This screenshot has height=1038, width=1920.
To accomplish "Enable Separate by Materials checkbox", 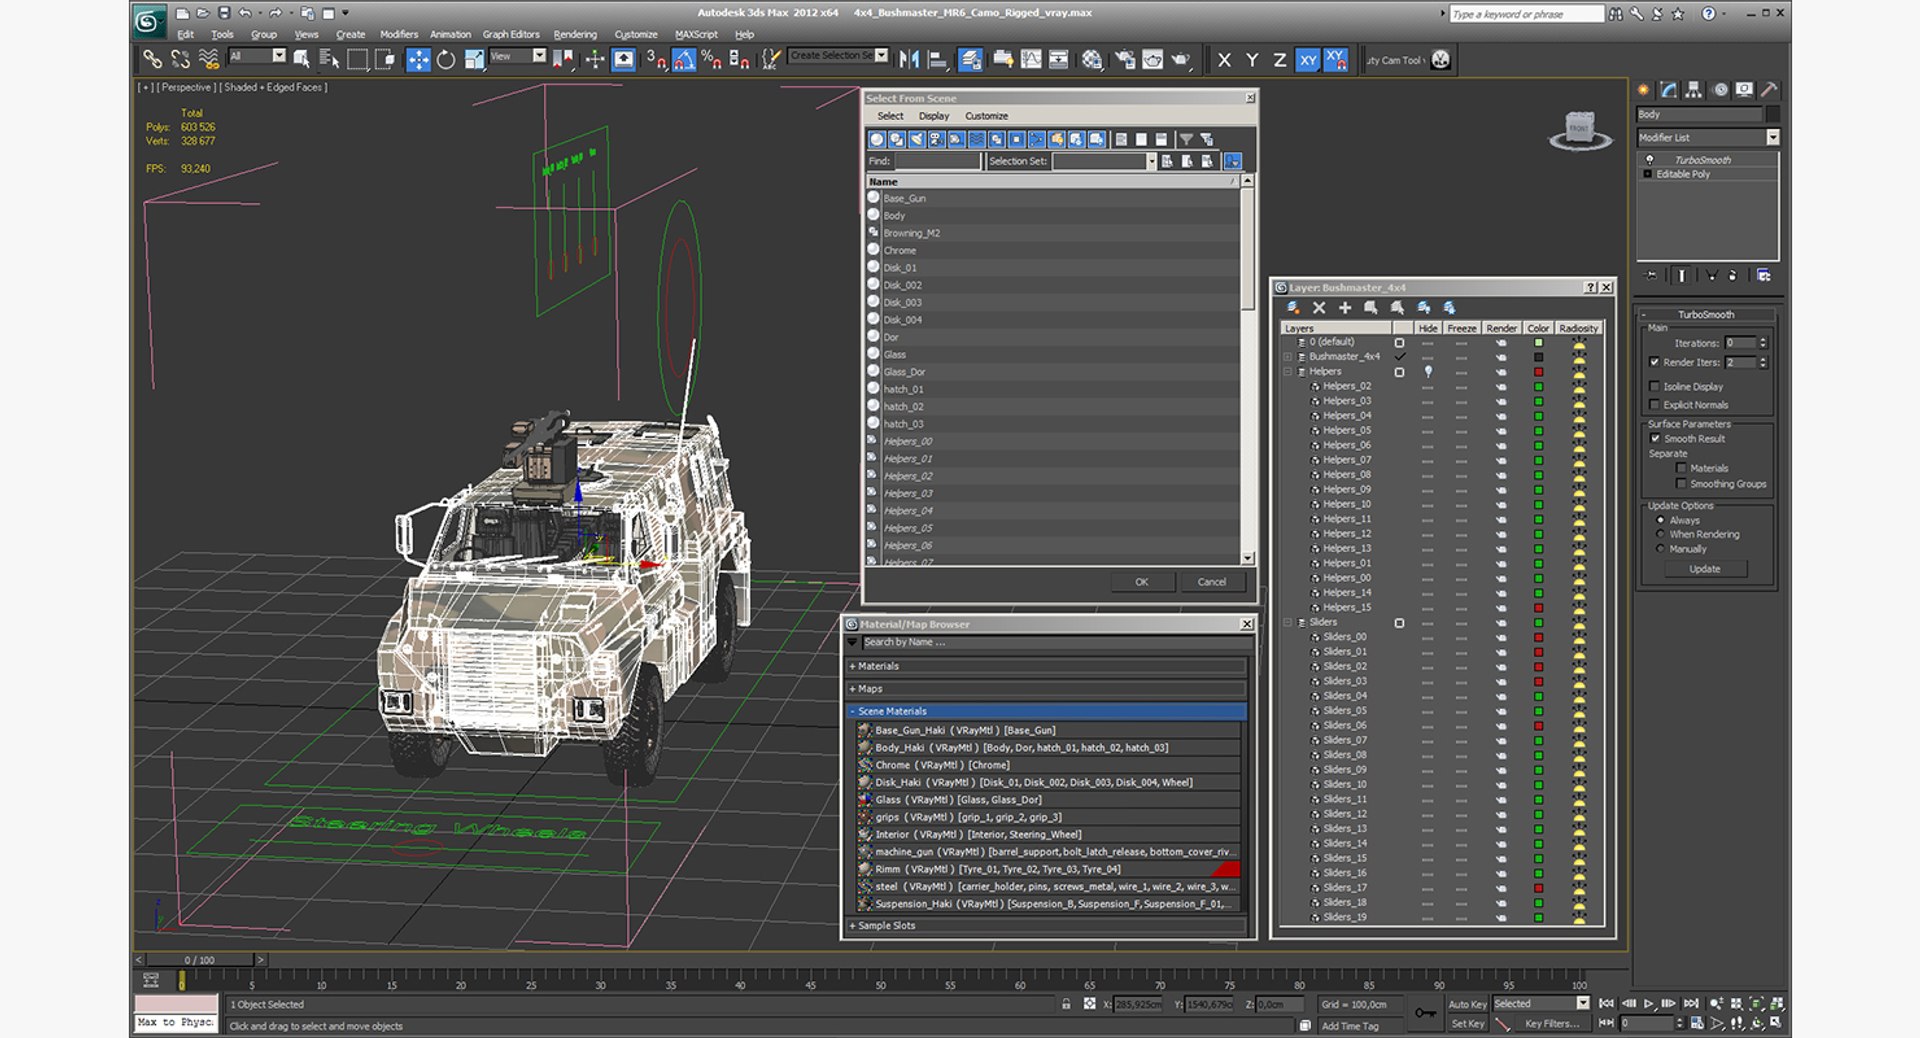I will pyautogui.click(x=1681, y=468).
